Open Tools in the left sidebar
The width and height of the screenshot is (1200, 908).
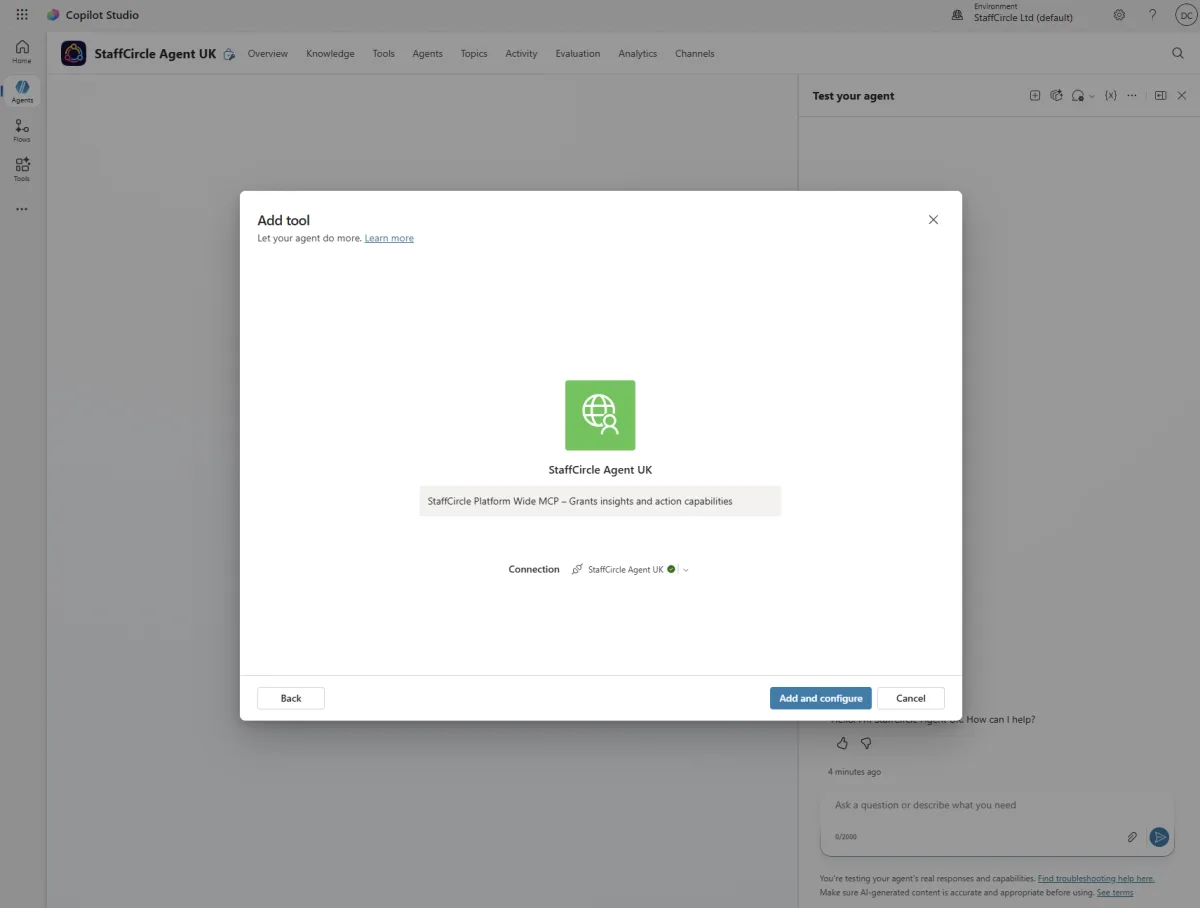click(22, 169)
